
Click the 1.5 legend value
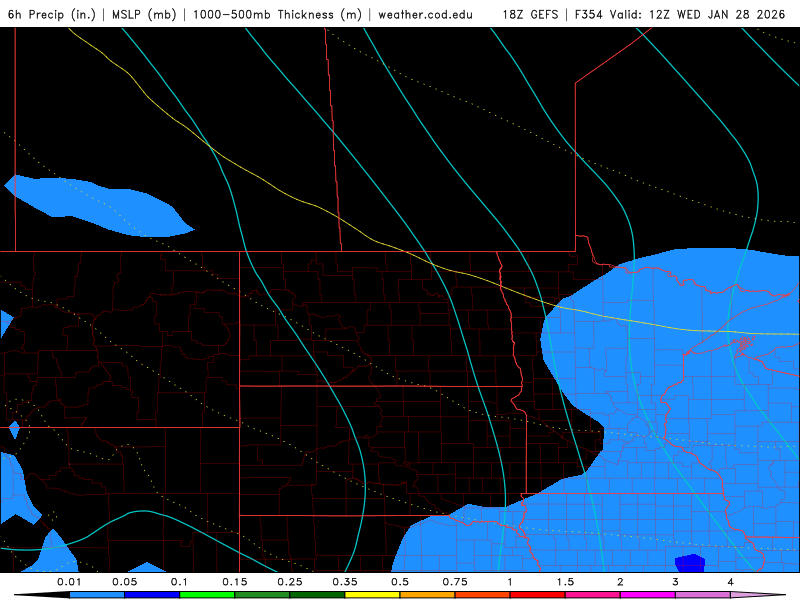(x=565, y=582)
